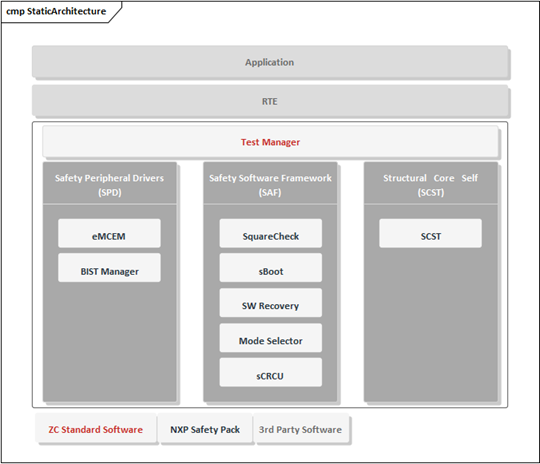Screen dimensions: 540x464
Task: Click the RTE layer block
Action: click(270, 101)
